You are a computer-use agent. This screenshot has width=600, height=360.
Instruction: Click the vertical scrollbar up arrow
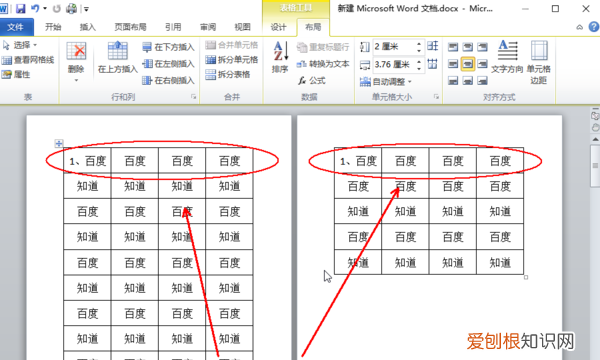click(x=595, y=139)
